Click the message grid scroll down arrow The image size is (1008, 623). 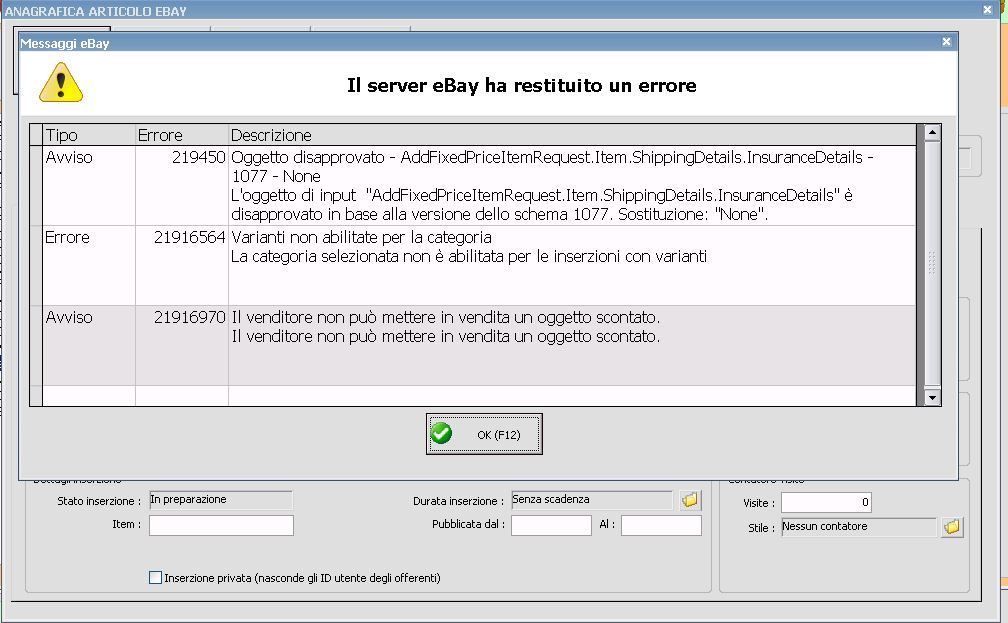(932, 397)
